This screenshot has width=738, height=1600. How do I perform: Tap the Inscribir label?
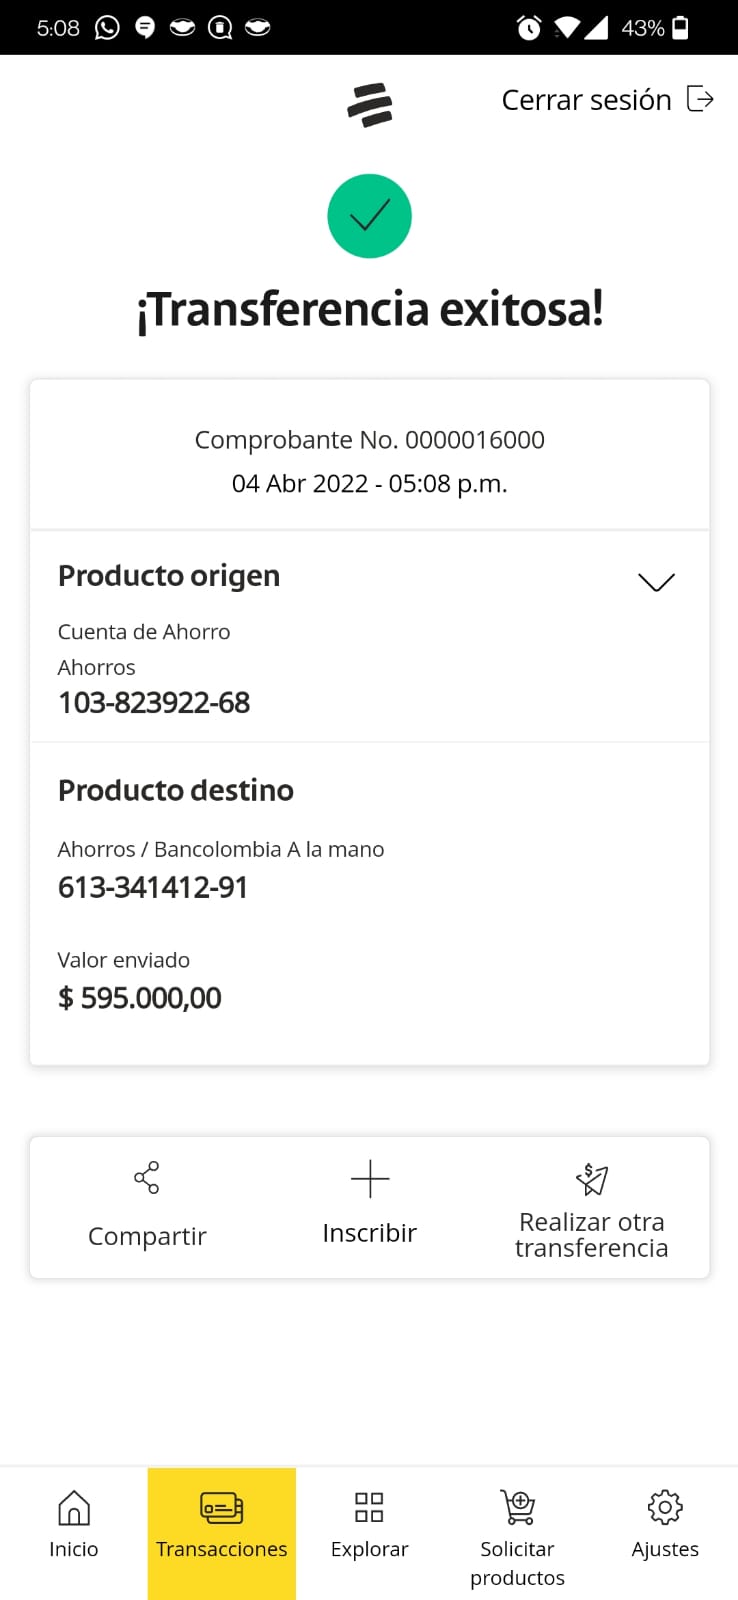pos(369,1233)
